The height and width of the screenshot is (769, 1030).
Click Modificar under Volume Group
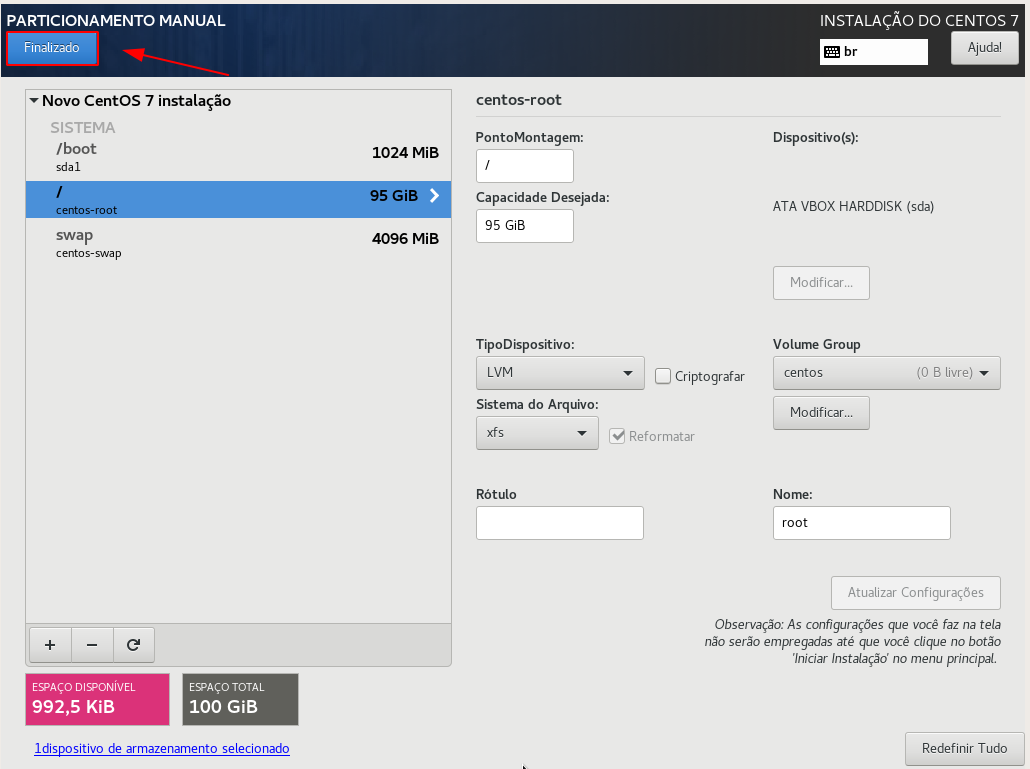coord(821,412)
